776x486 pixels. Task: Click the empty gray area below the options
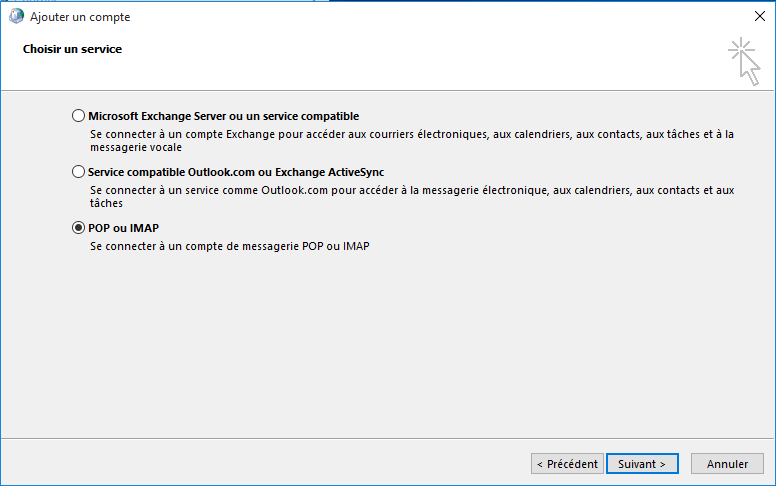point(400,350)
